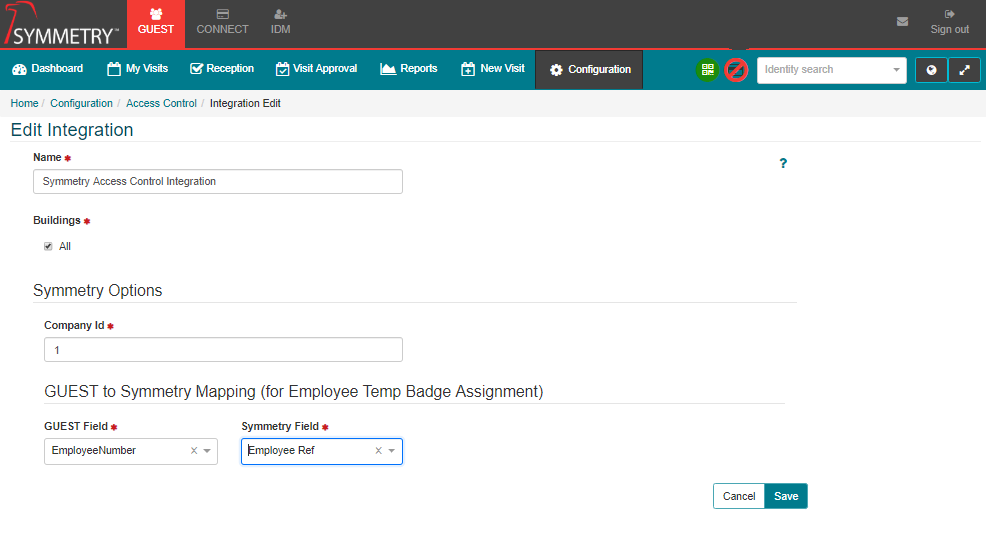986x542 pixels.
Task: Uncheck the All buildings checkbox
Action: point(48,246)
